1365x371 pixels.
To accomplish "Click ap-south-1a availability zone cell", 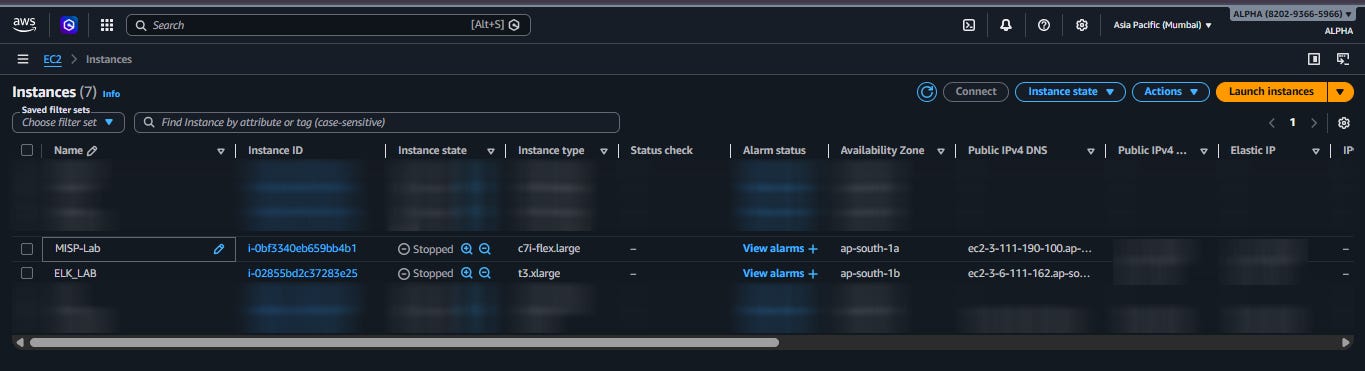I will click(x=870, y=249).
